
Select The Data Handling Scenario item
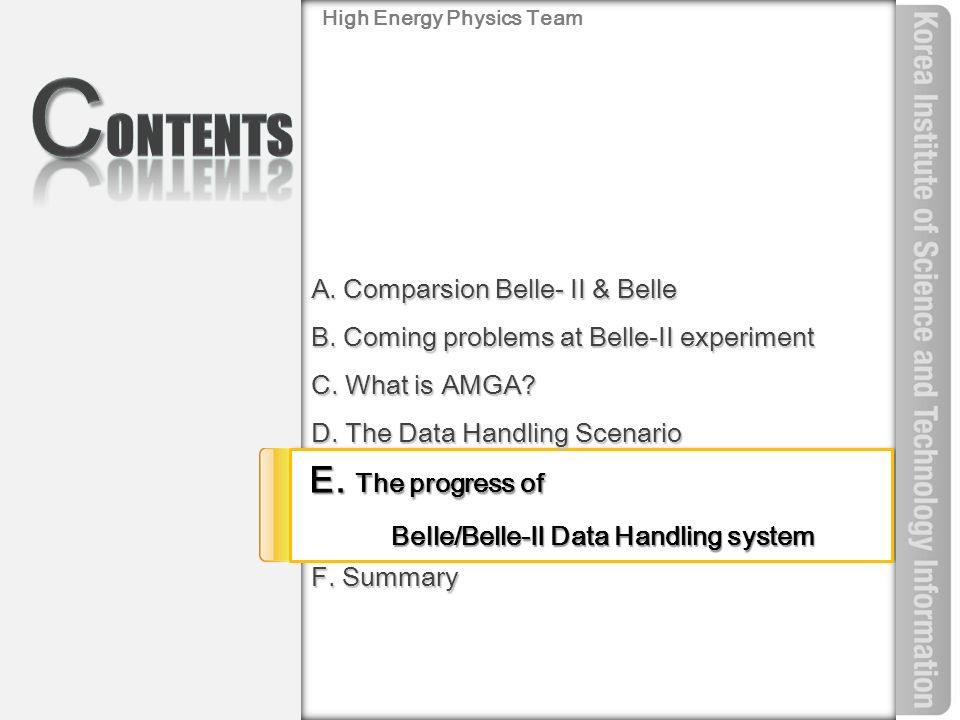pyautogui.click(x=497, y=433)
